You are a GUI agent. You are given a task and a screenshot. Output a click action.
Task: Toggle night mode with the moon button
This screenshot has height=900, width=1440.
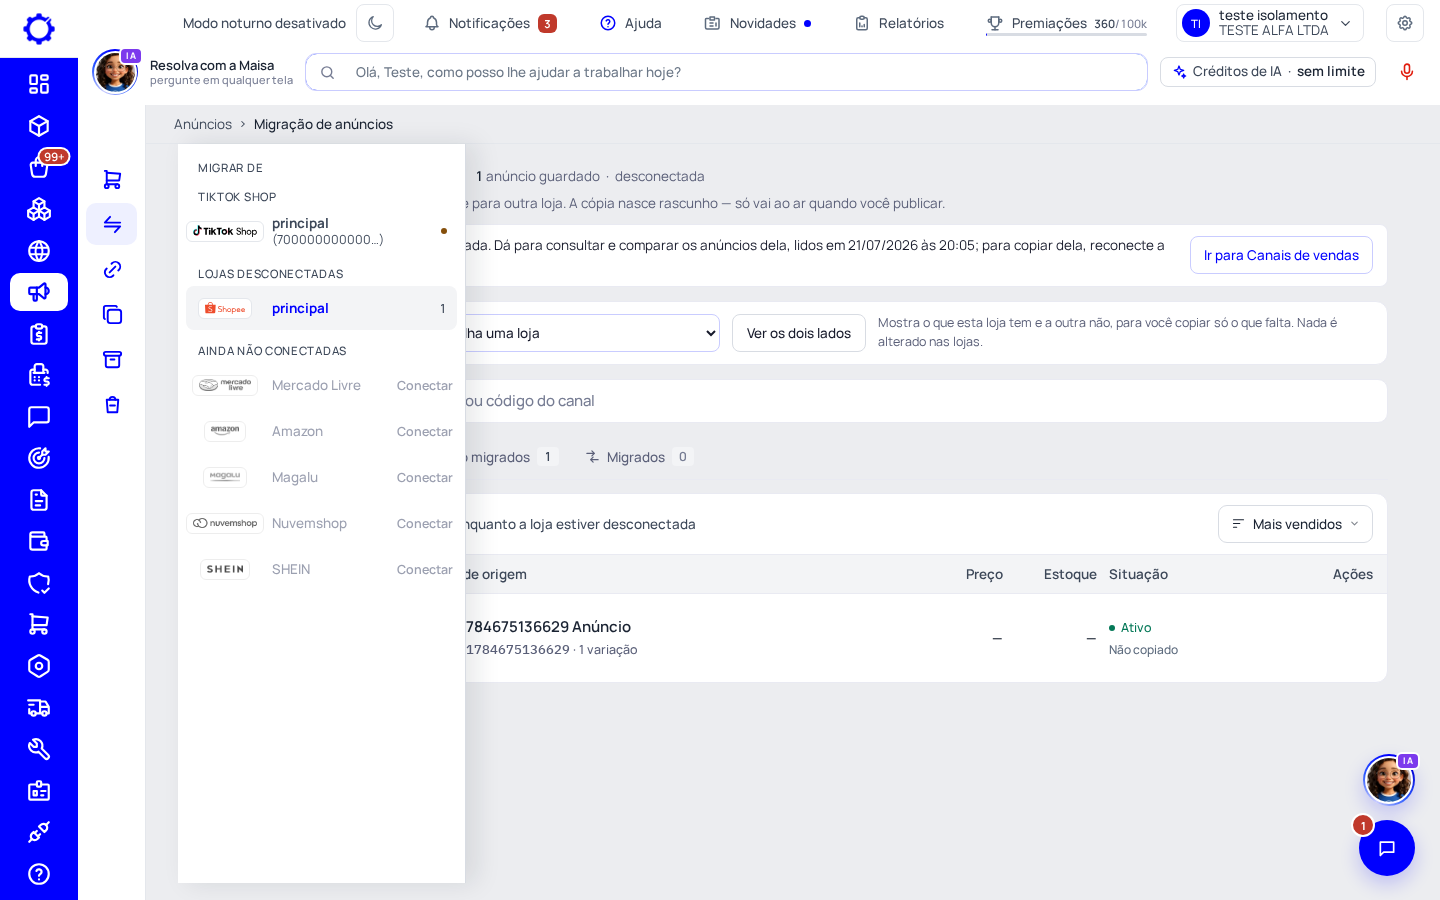(375, 23)
